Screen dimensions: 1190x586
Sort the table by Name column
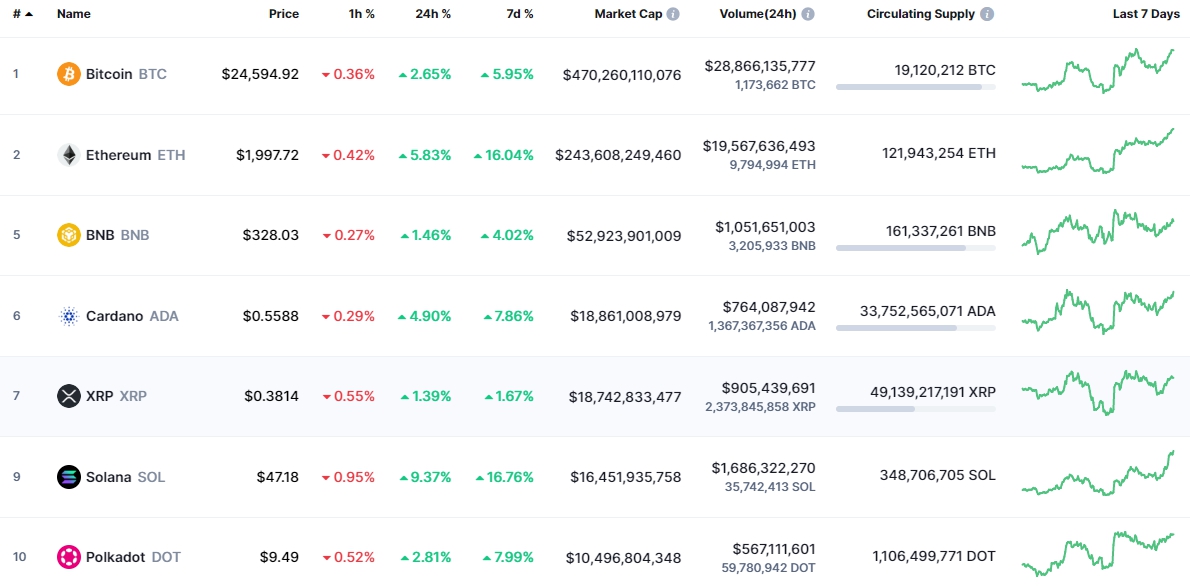(x=73, y=14)
